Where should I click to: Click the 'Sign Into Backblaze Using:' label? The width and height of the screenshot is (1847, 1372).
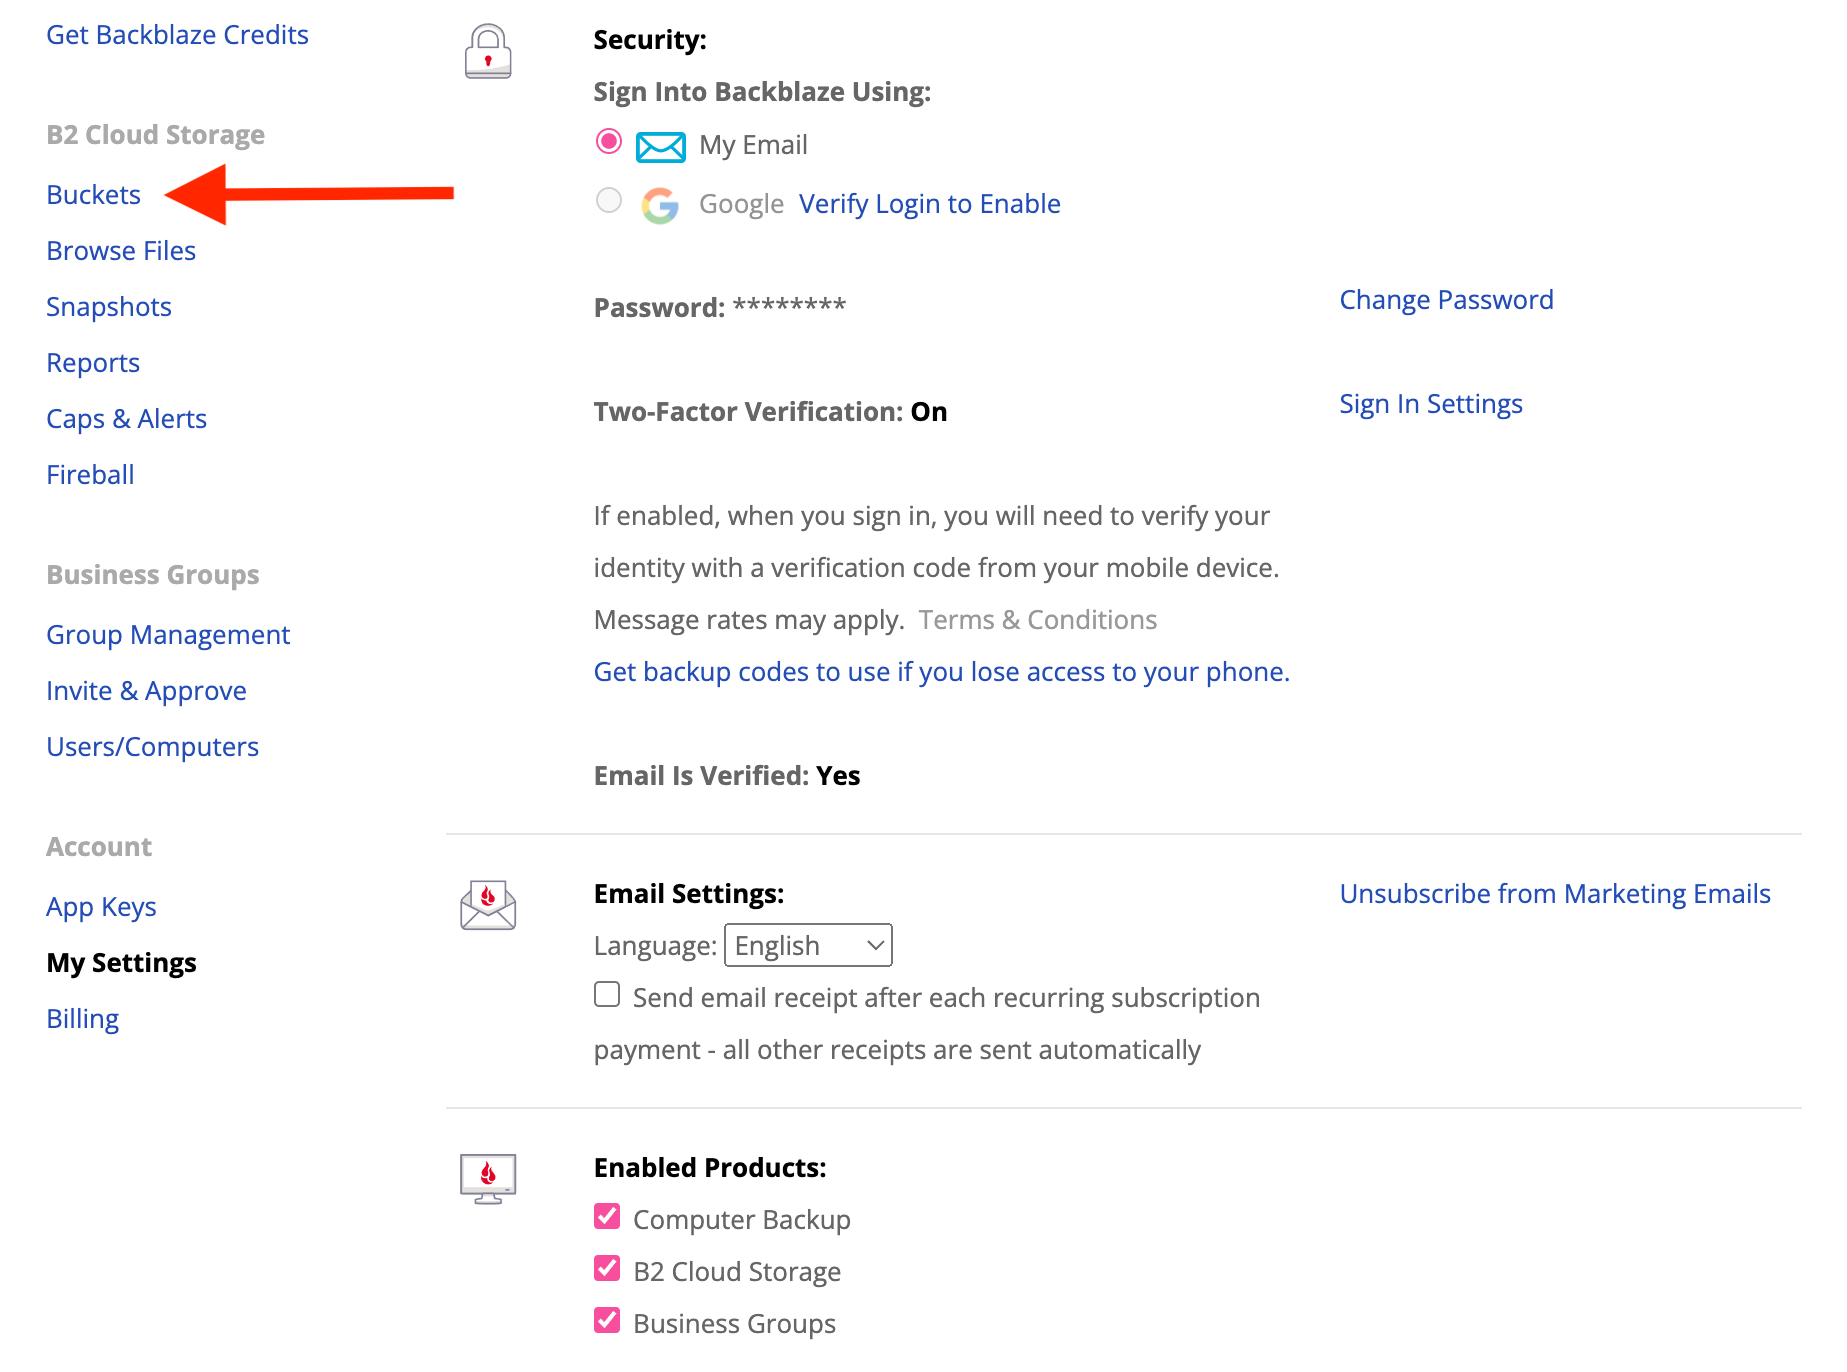pos(762,92)
